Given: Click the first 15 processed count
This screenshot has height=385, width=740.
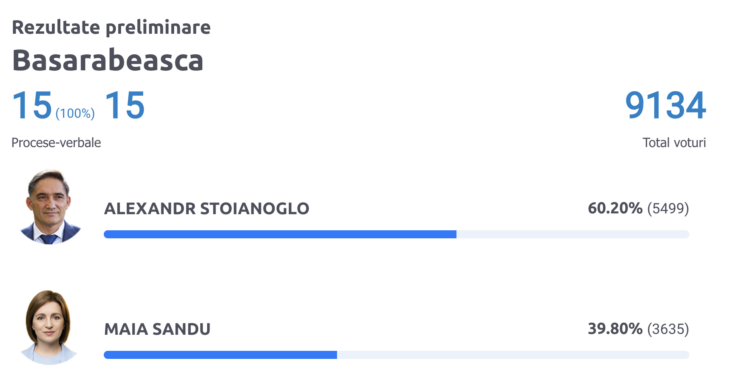Looking at the screenshot, I should 32,105.
